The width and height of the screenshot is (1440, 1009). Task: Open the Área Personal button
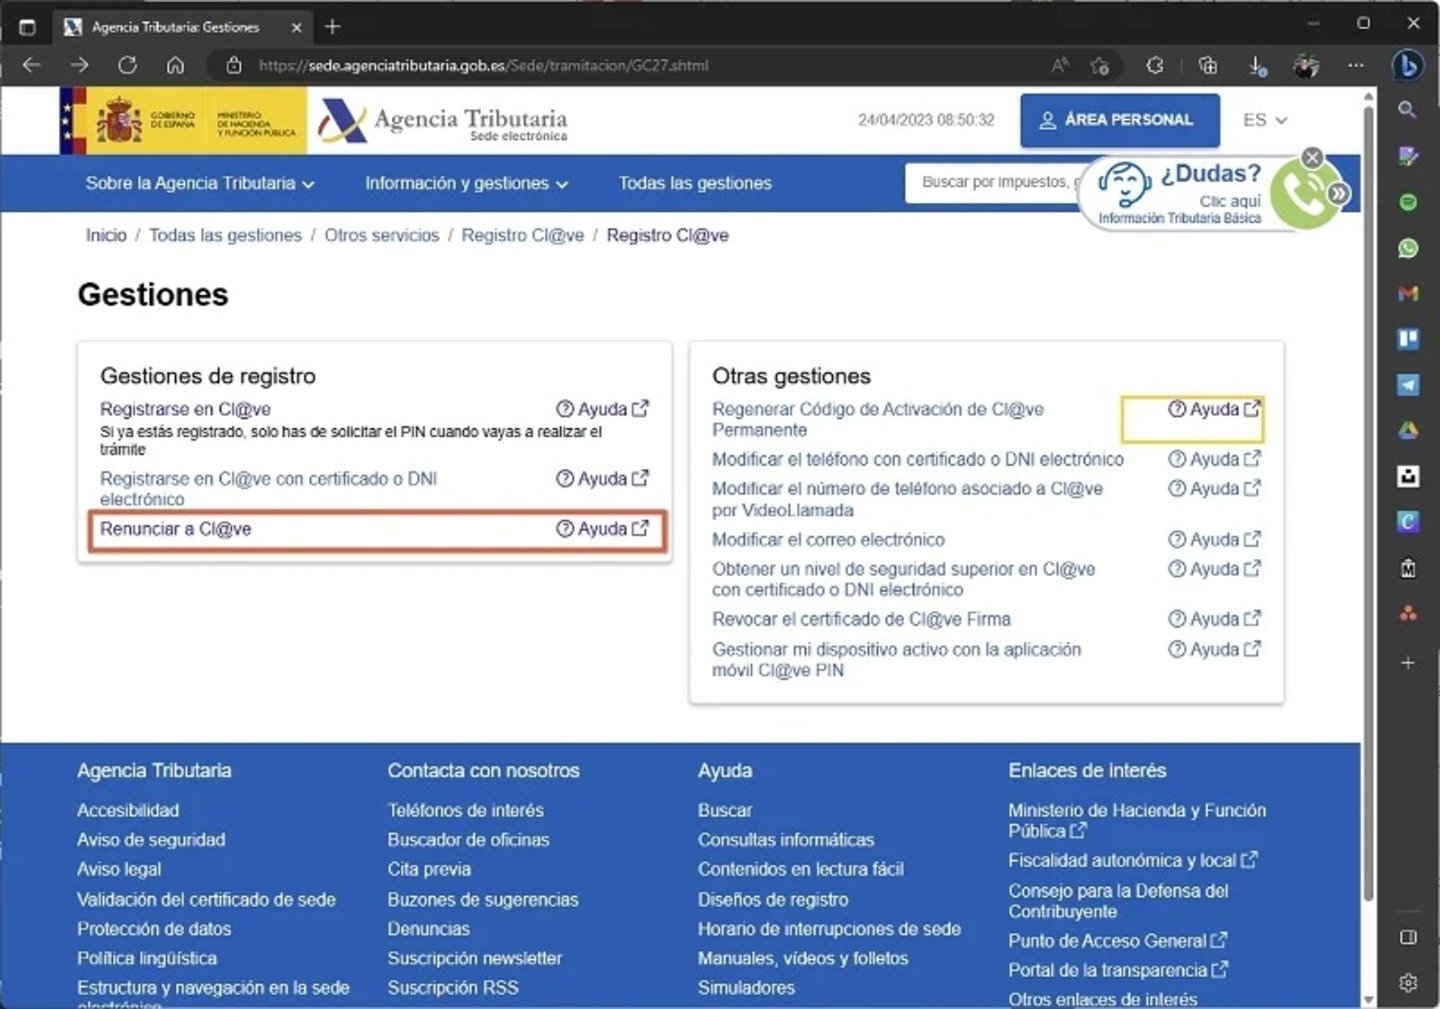[1119, 120]
